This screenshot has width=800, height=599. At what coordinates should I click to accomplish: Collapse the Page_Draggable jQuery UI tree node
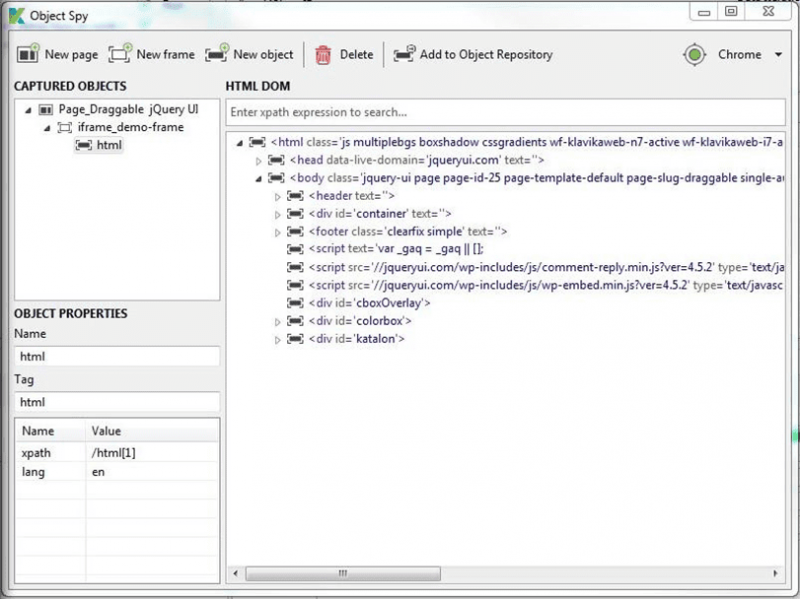[x=28, y=109]
